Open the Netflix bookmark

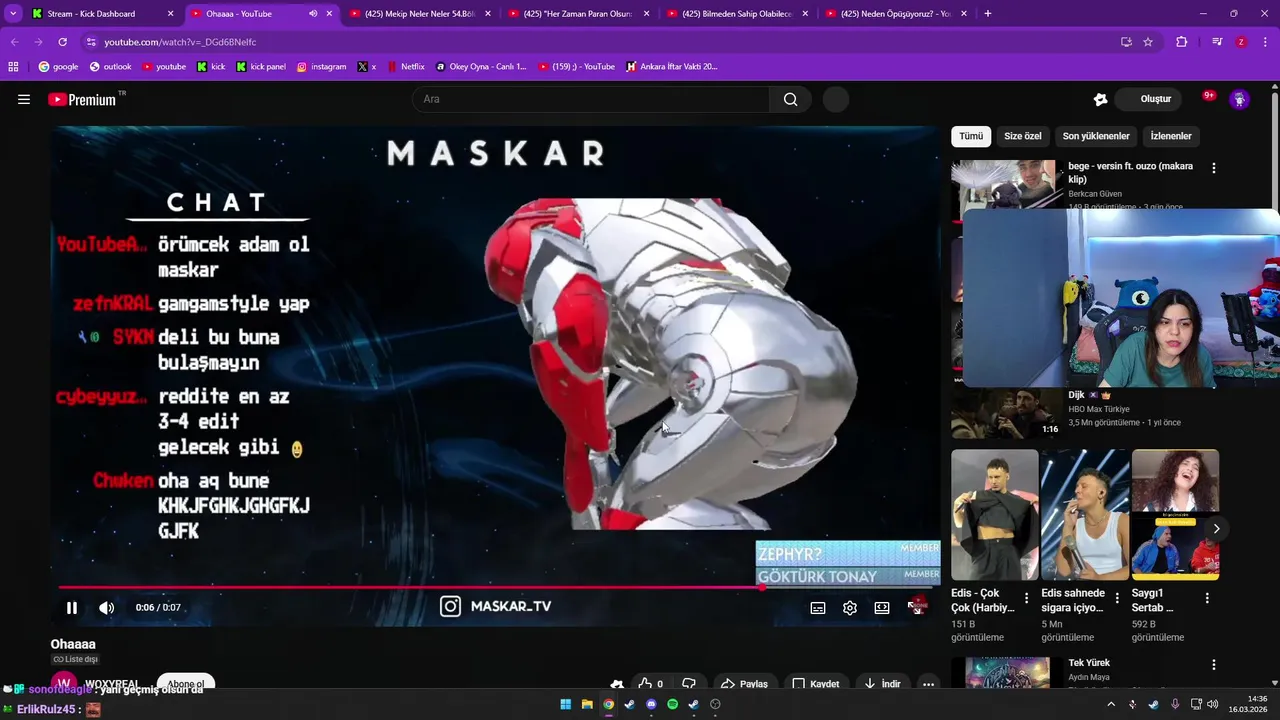coord(405,67)
